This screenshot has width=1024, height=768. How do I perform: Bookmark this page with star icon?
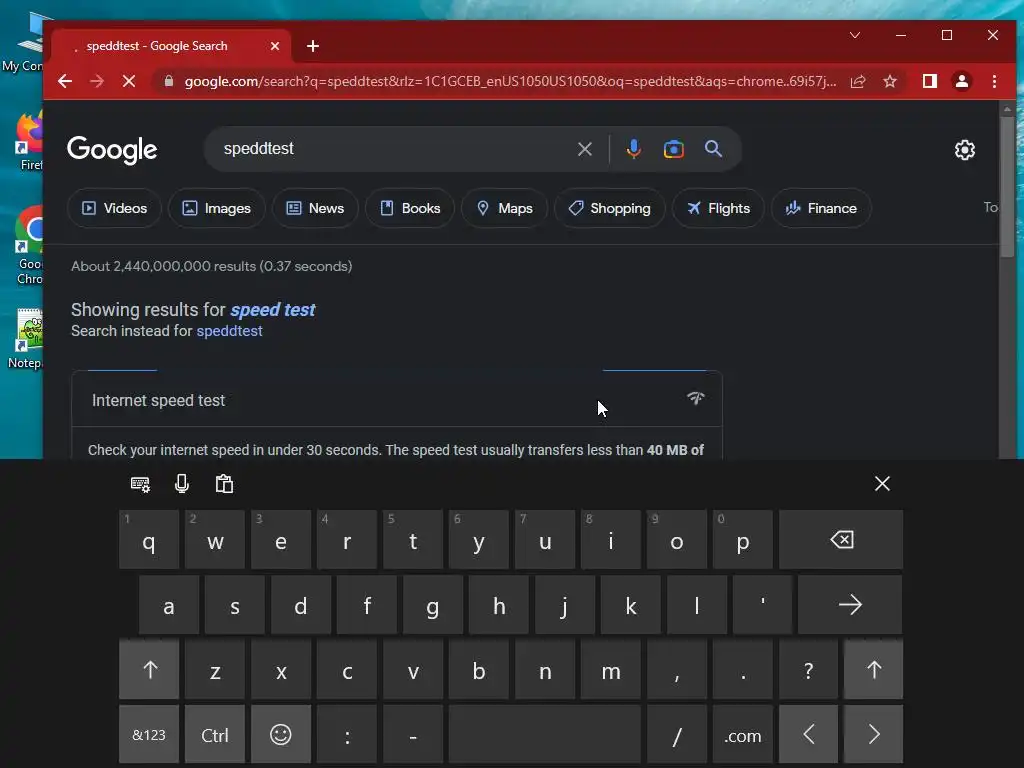889,81
